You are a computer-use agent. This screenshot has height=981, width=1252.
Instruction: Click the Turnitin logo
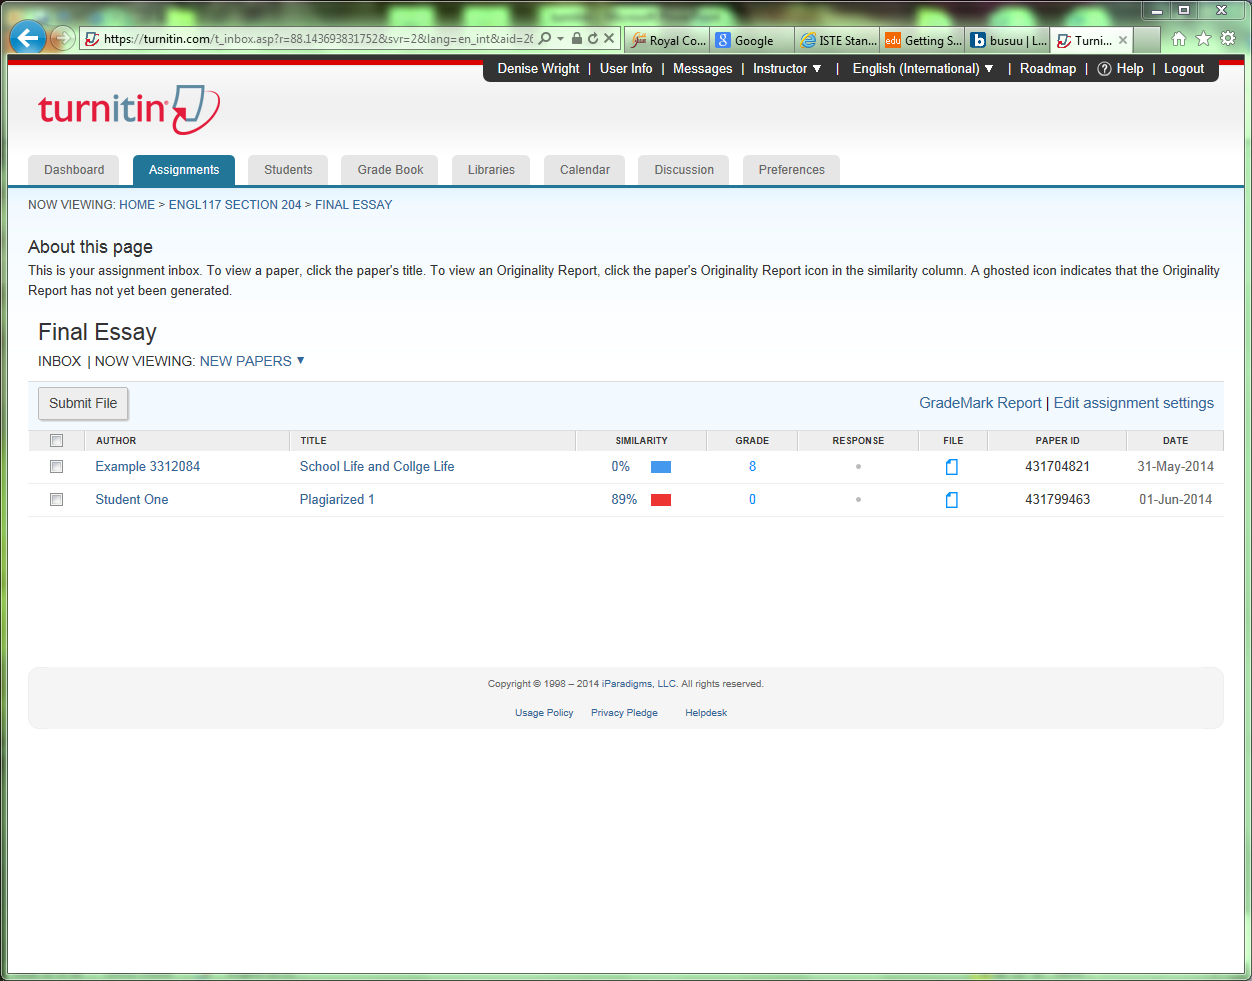coord(128,109)
